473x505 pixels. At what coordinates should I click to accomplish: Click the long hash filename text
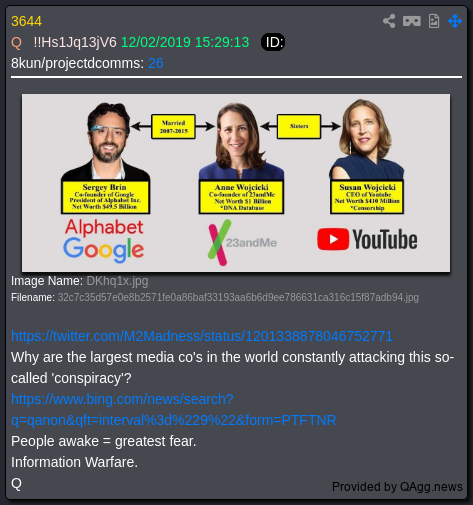[238, 297]
